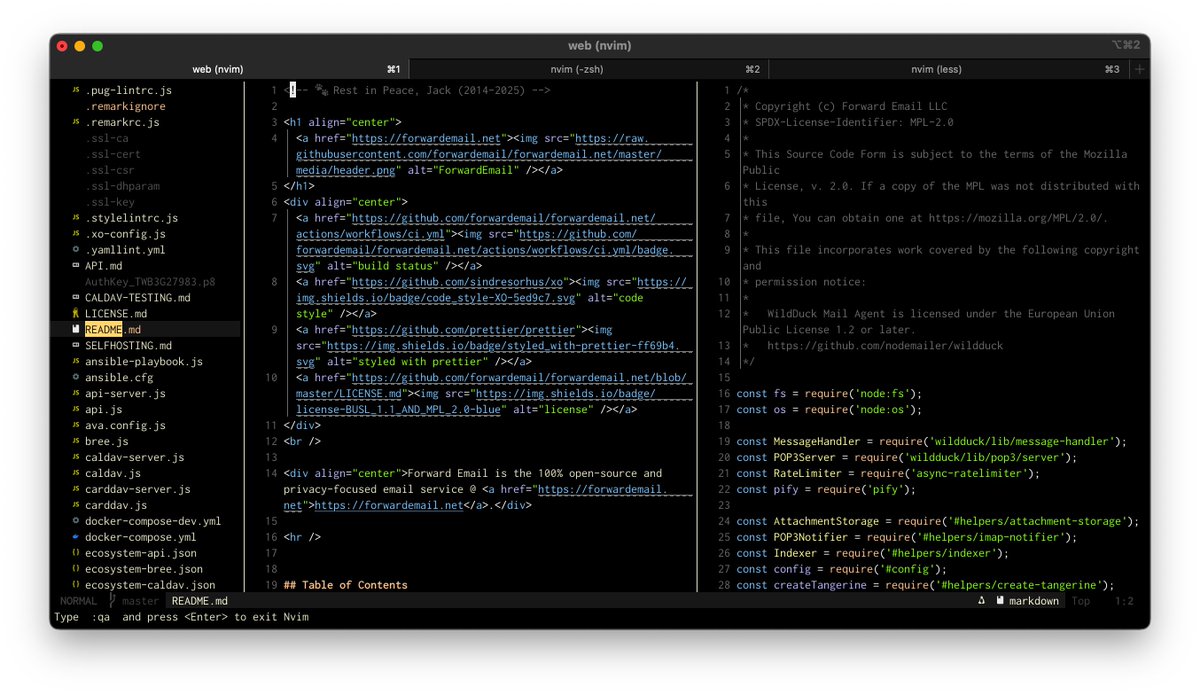Switch to the nvim (less) tab
1200x695 pixels.
point(937,70)
